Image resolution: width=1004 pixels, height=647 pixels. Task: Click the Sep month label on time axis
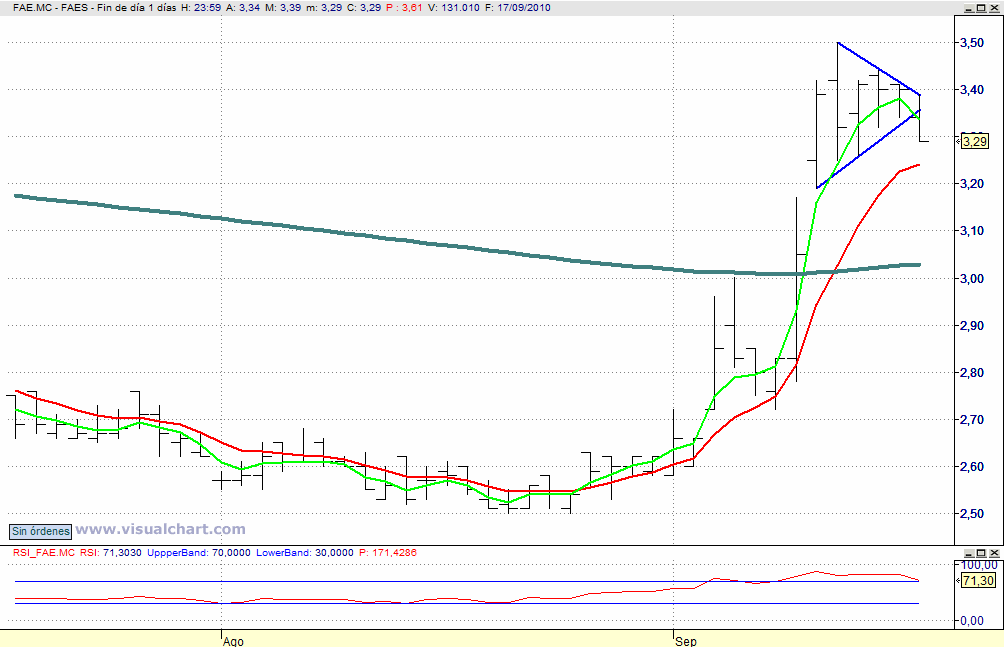pos(686,641)
